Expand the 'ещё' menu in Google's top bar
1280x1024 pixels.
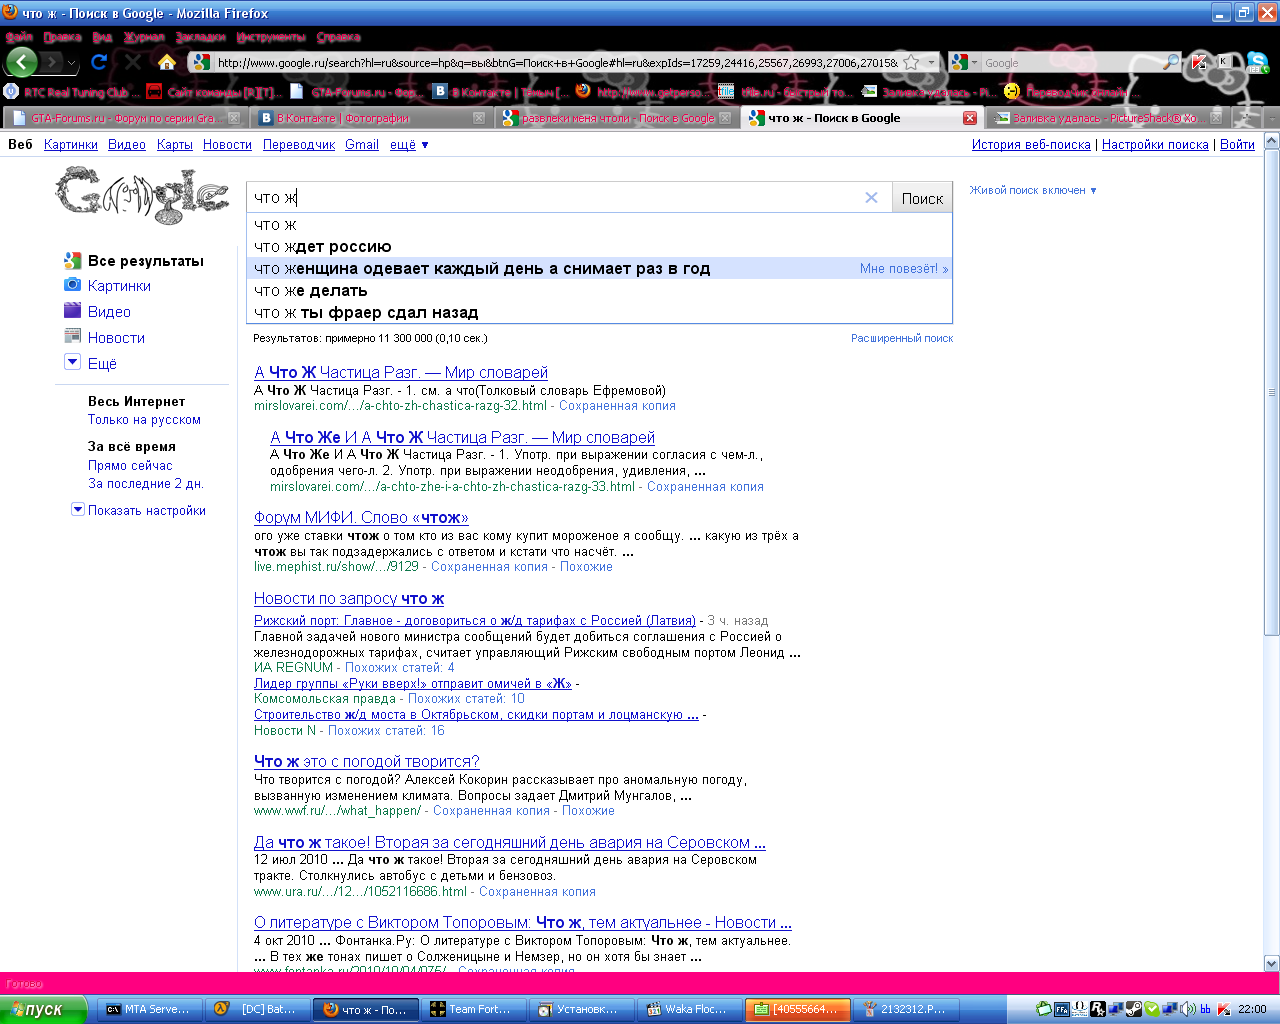(x=409, y=145)
